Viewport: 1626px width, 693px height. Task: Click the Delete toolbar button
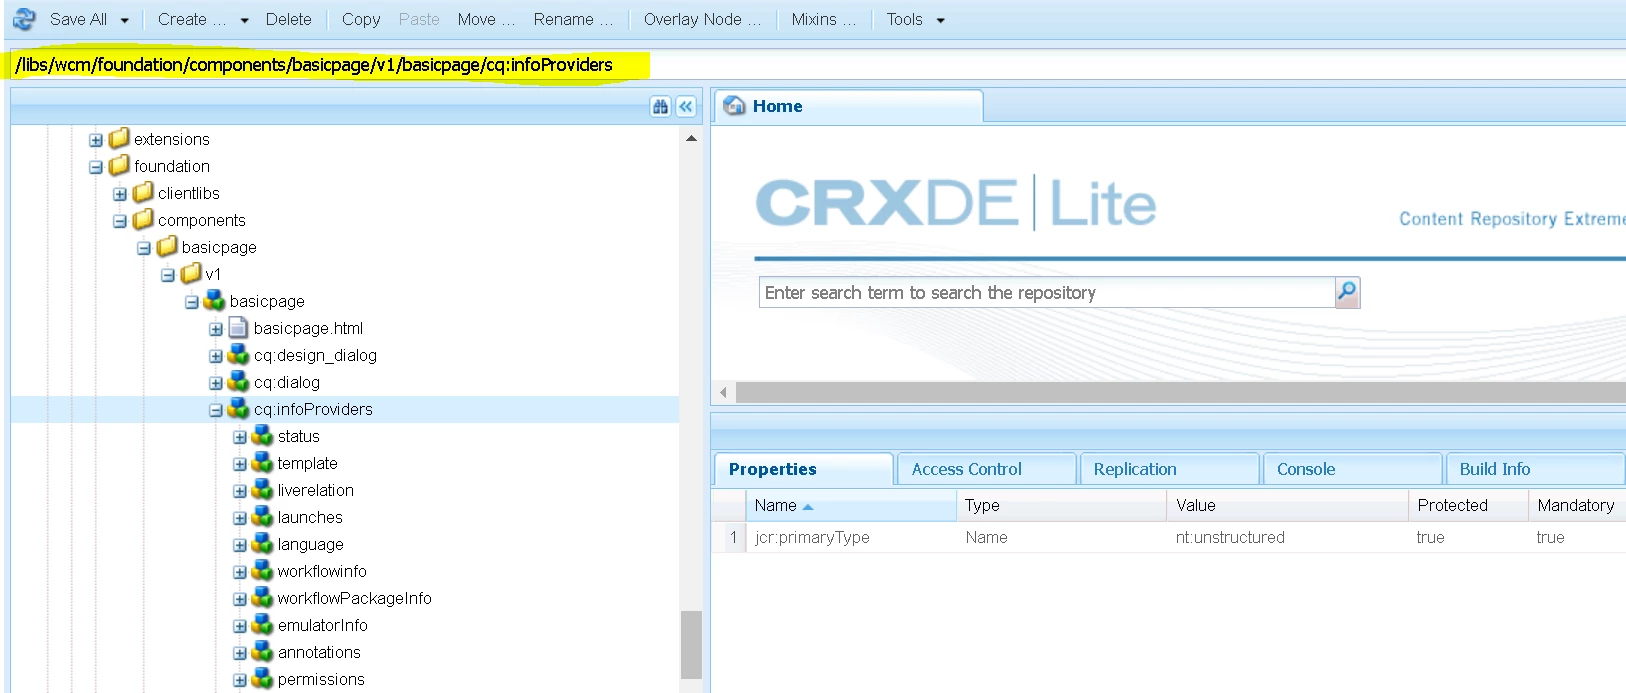(x=288, y=19)
